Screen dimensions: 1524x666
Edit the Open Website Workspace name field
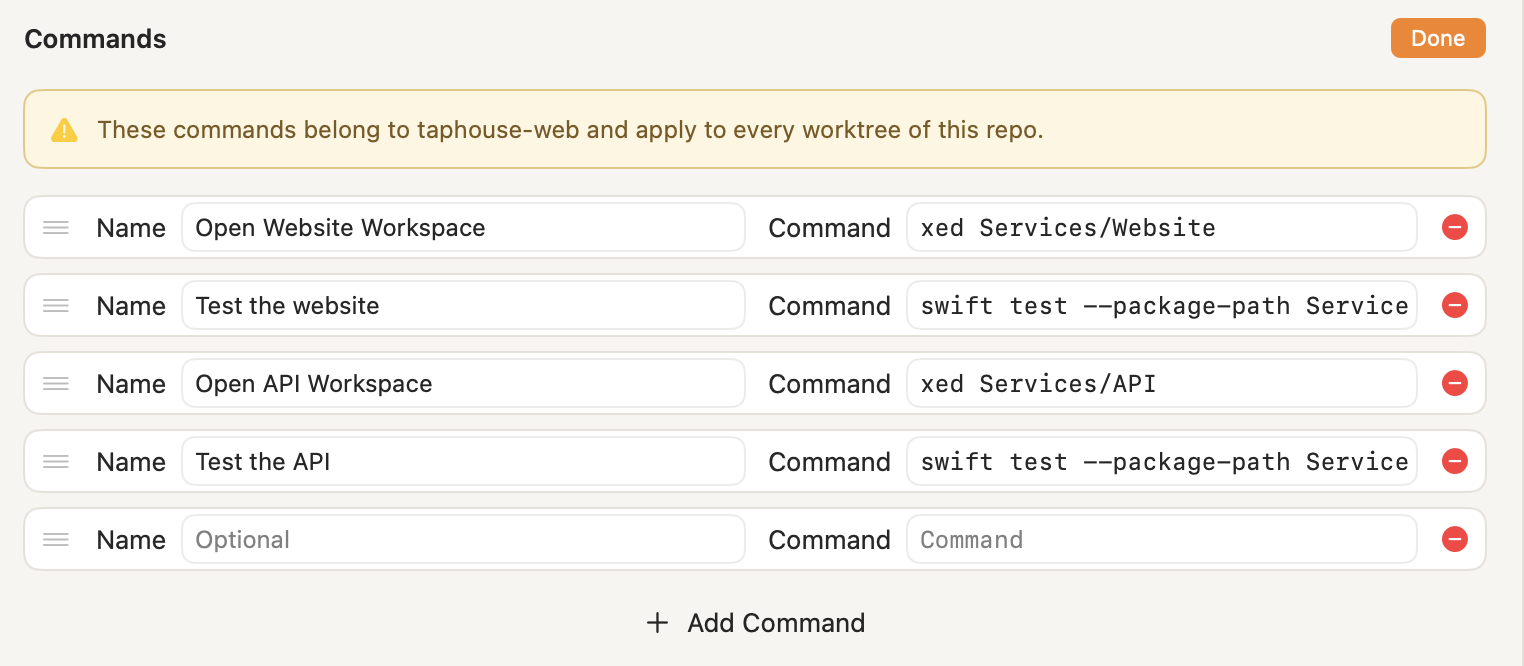coord(463,228)
